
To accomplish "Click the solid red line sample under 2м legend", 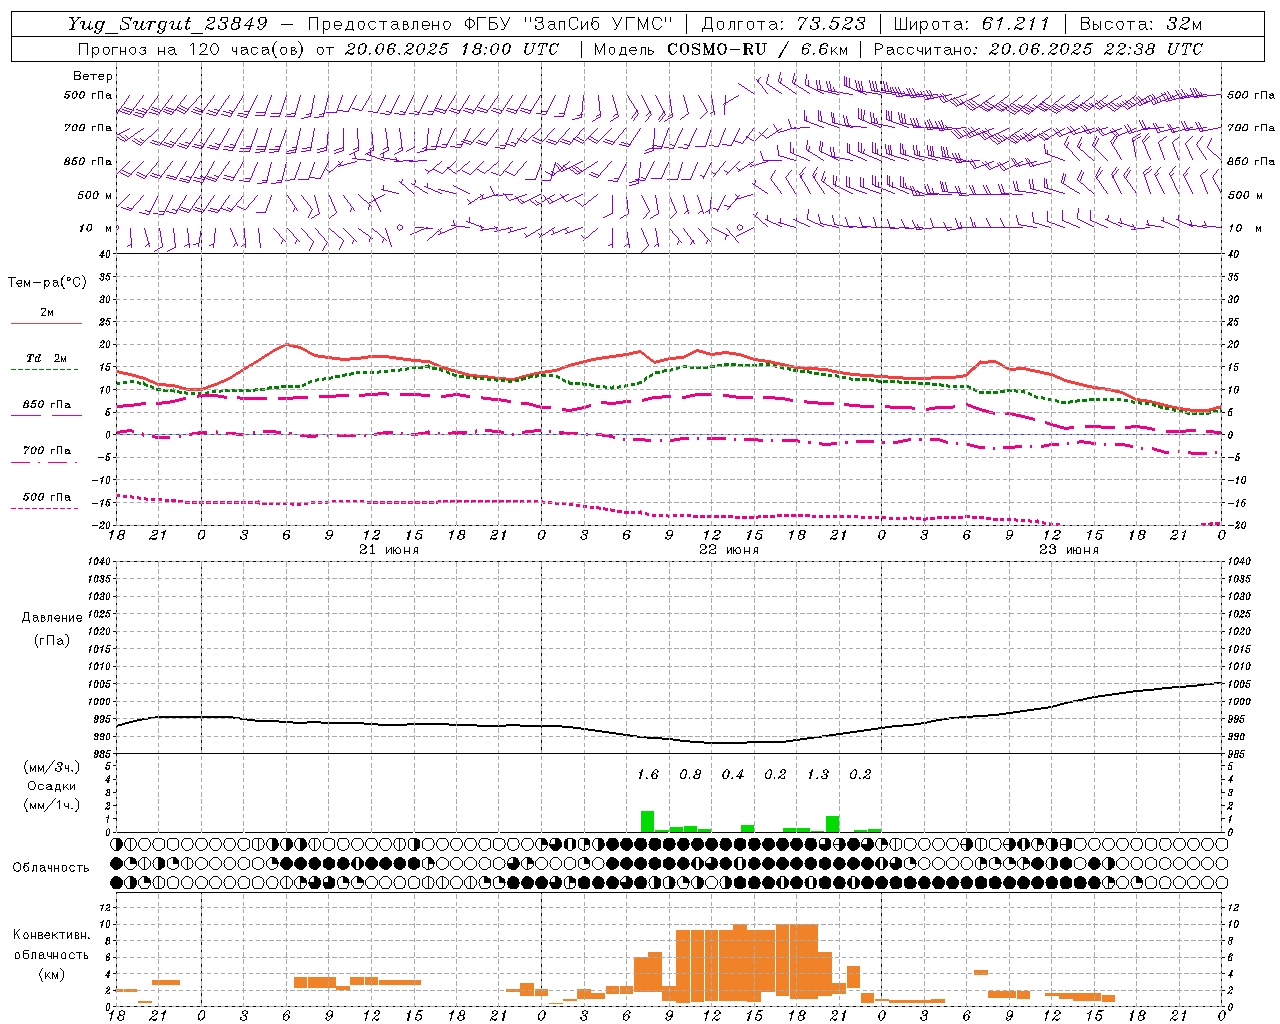I will pos(47,324).
